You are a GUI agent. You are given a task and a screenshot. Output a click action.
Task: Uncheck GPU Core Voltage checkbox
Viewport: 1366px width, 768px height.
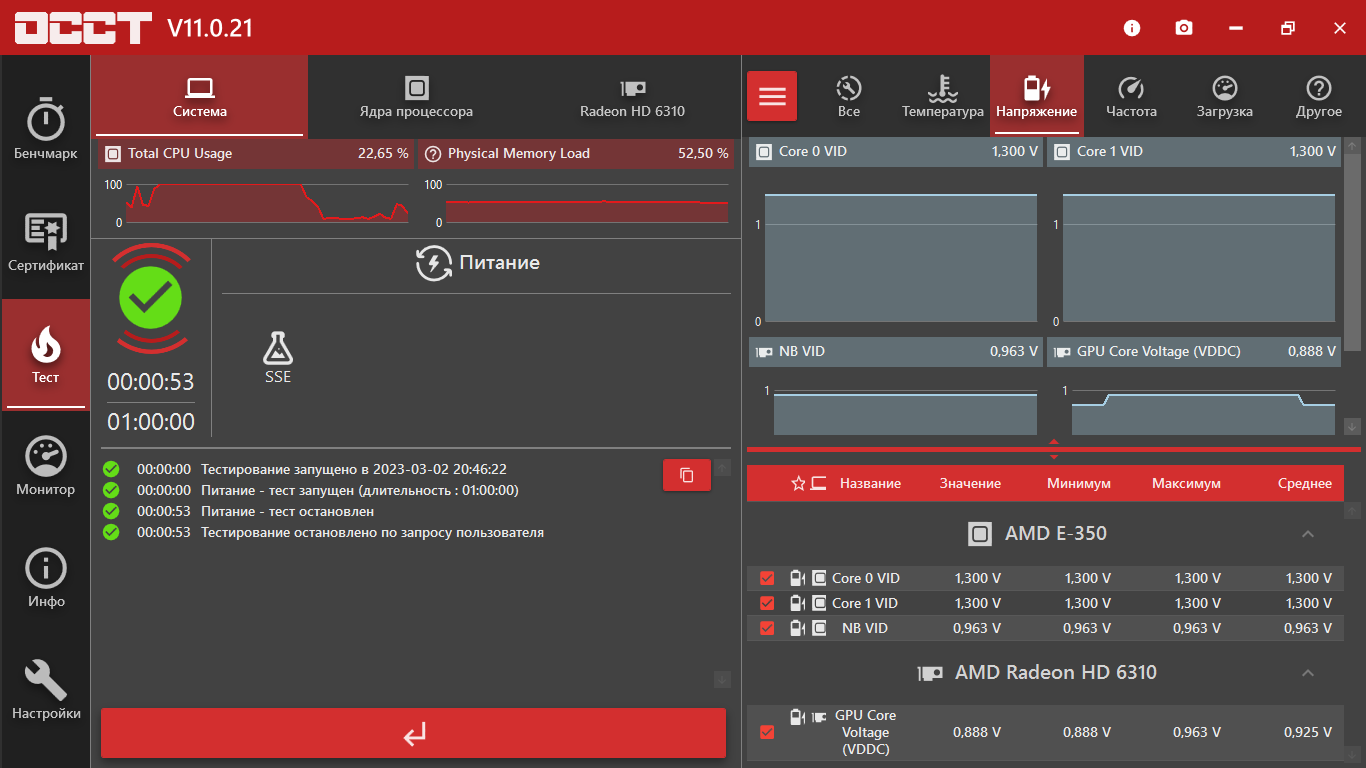[767, 732]
